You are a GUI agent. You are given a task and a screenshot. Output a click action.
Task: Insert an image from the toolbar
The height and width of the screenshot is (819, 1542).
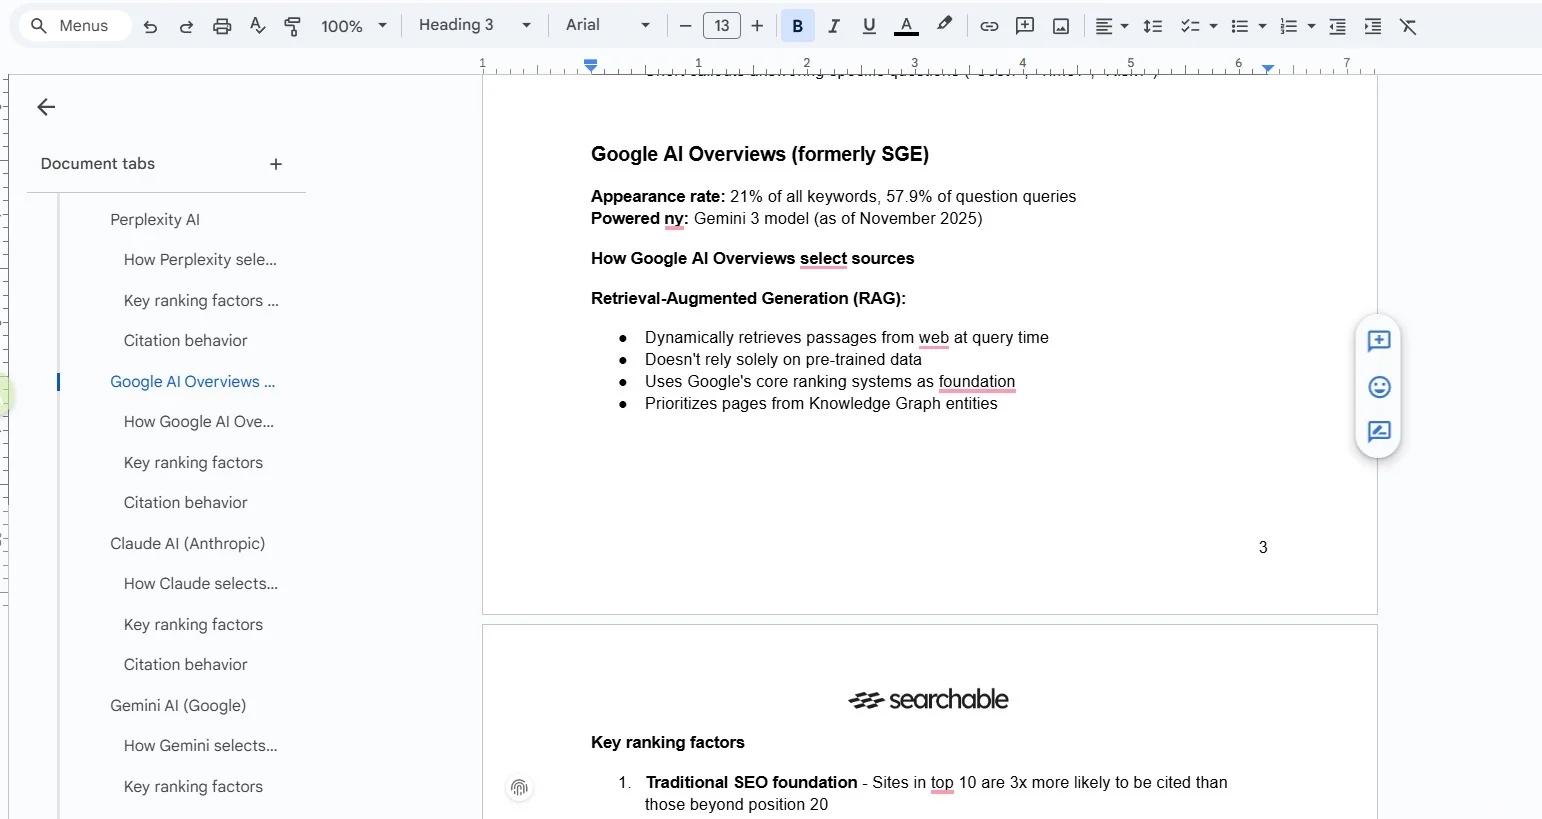click(1061, 26)
